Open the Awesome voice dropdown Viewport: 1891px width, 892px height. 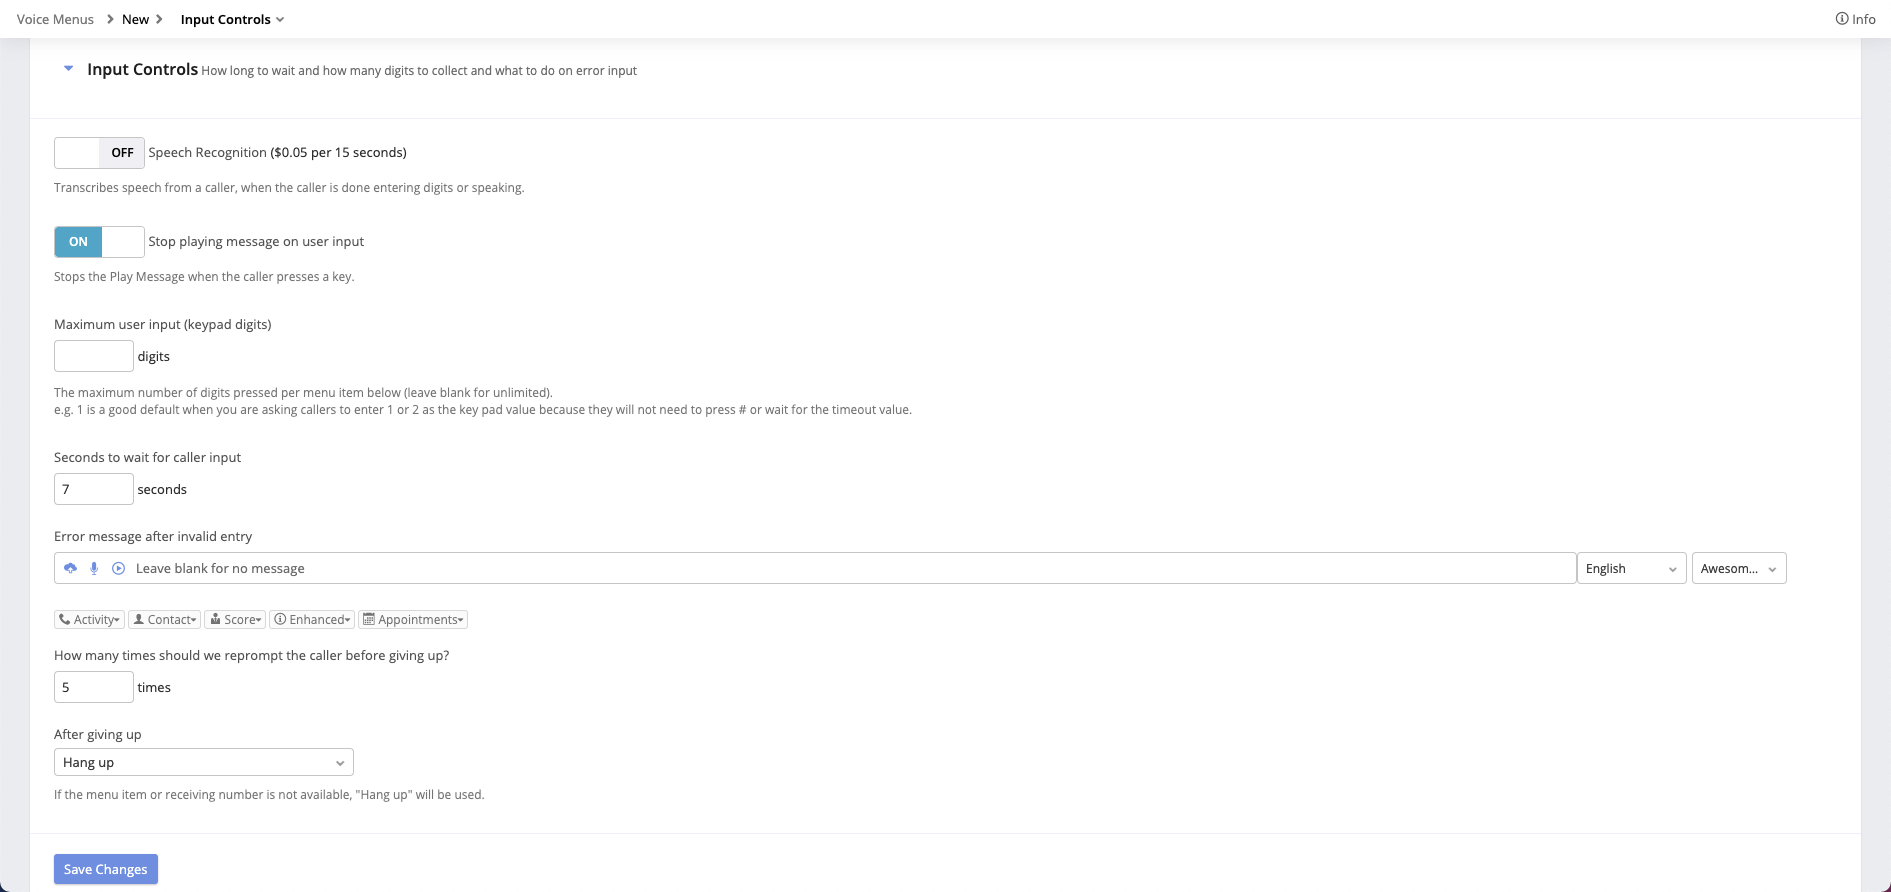tap(1738, 568)
